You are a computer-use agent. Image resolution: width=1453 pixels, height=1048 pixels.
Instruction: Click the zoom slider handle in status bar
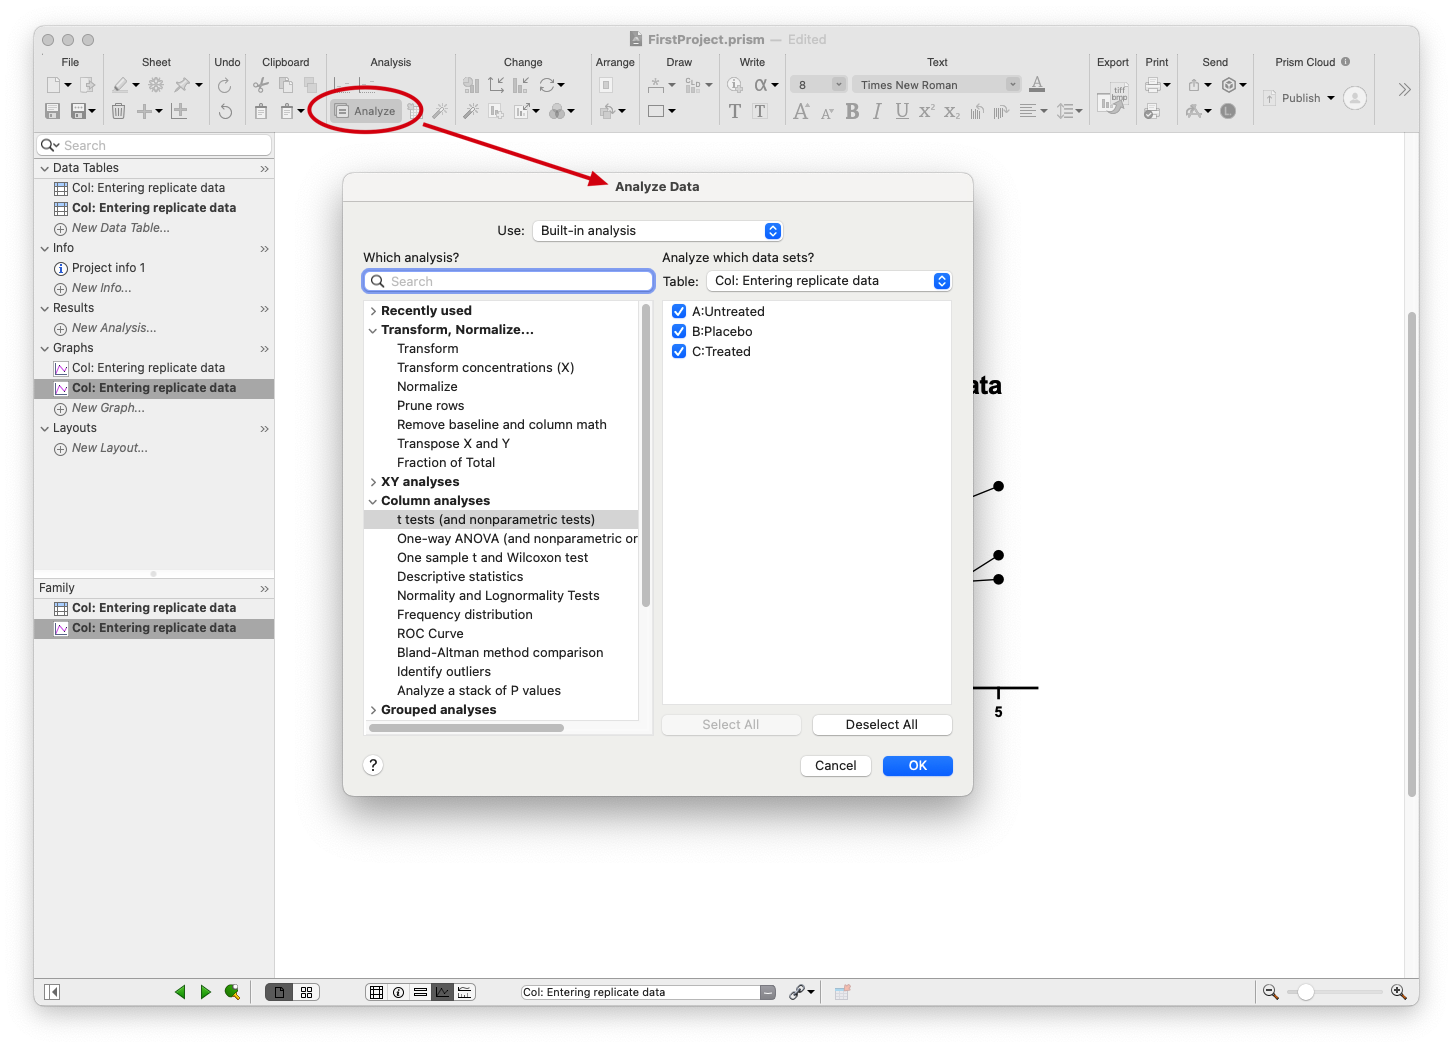coord(1306,992)
